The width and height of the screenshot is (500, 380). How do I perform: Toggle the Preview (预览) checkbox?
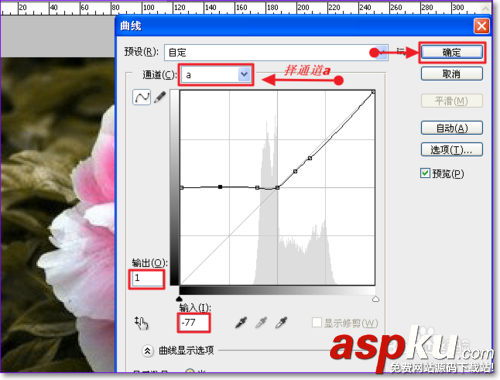pyautogui.click(x=425, y=173)
